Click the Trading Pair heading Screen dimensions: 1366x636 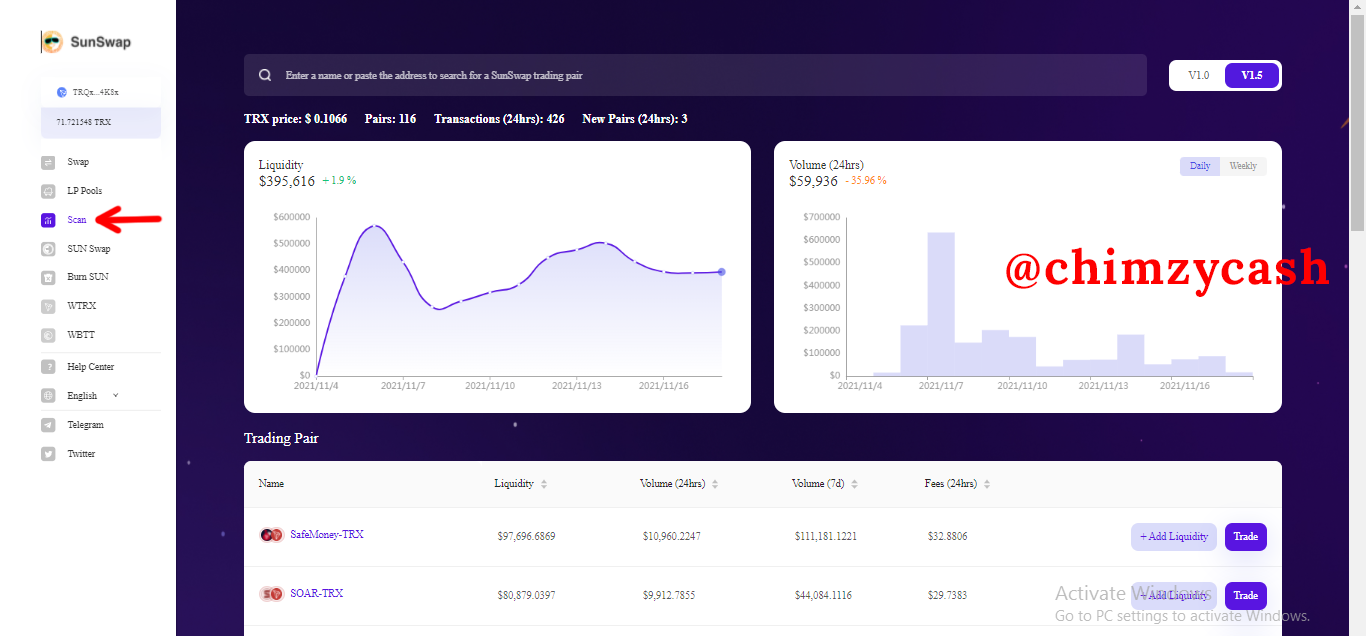pyautogui.click(x=281, y=438)
